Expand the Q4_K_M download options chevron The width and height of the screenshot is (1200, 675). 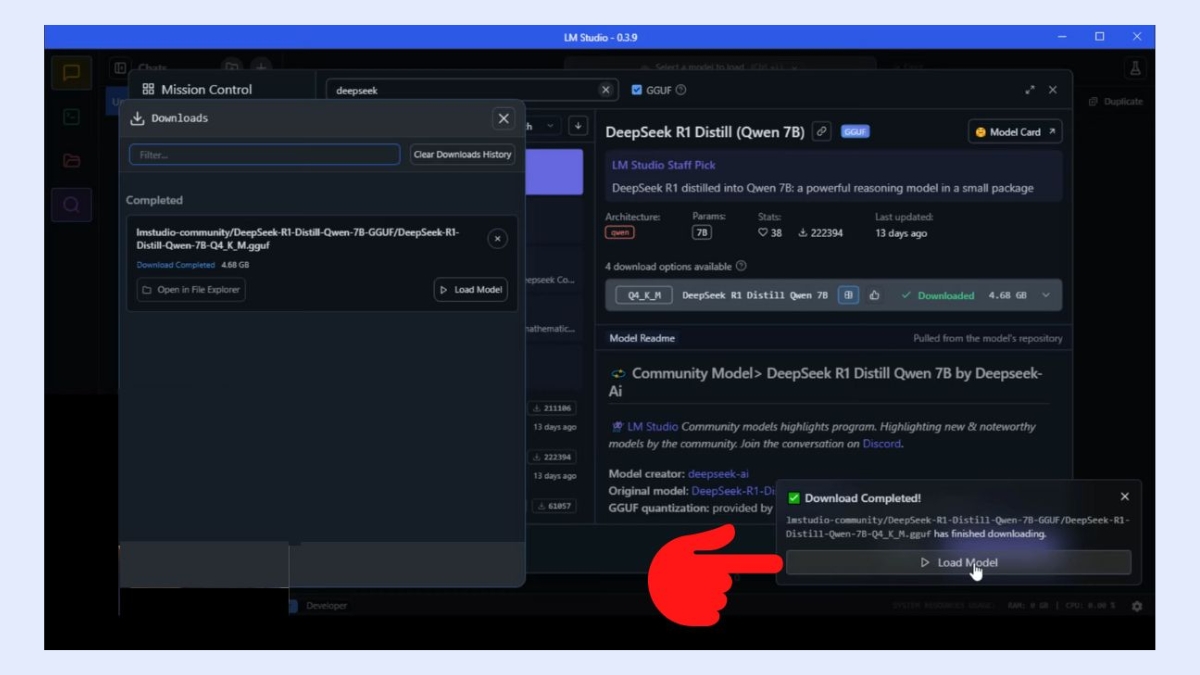[1045, 295]
